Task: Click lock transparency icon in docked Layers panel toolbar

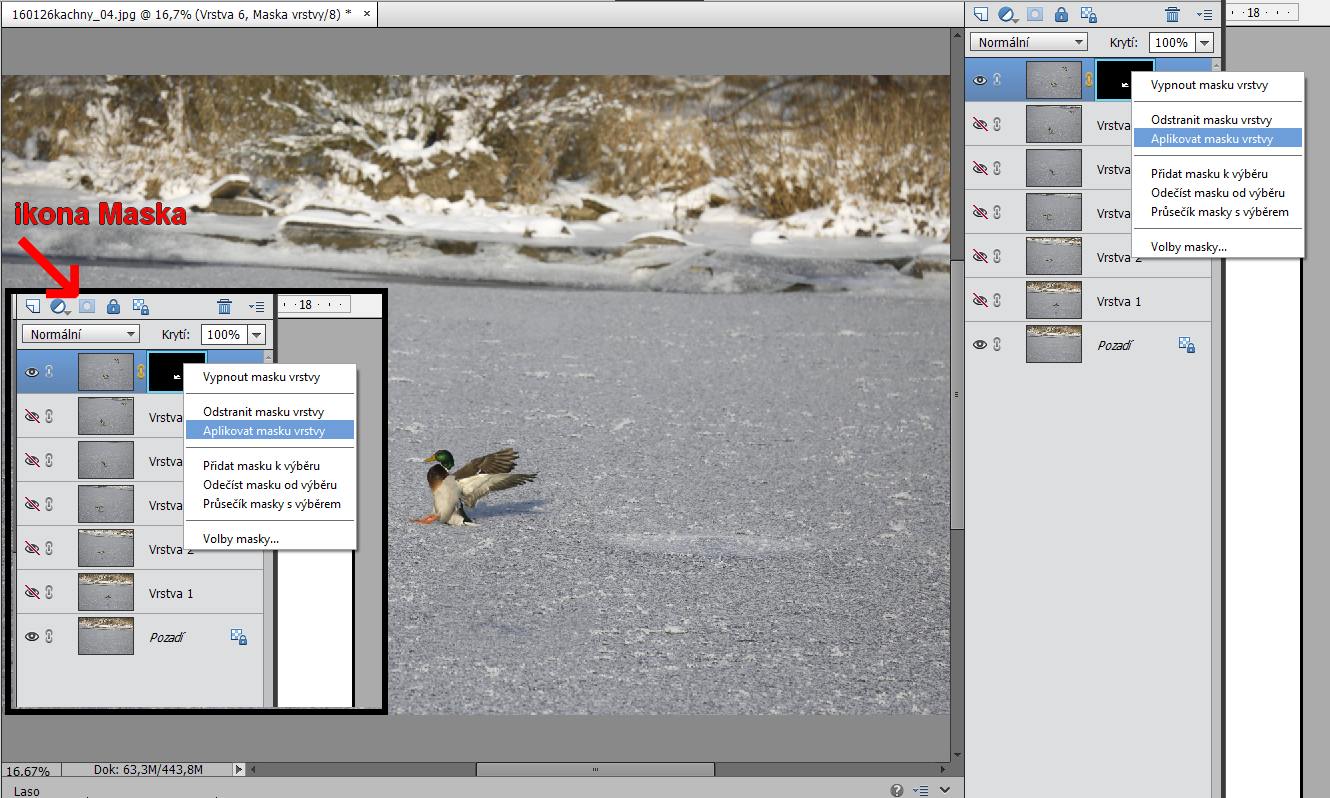Action: click(1089, 14)
